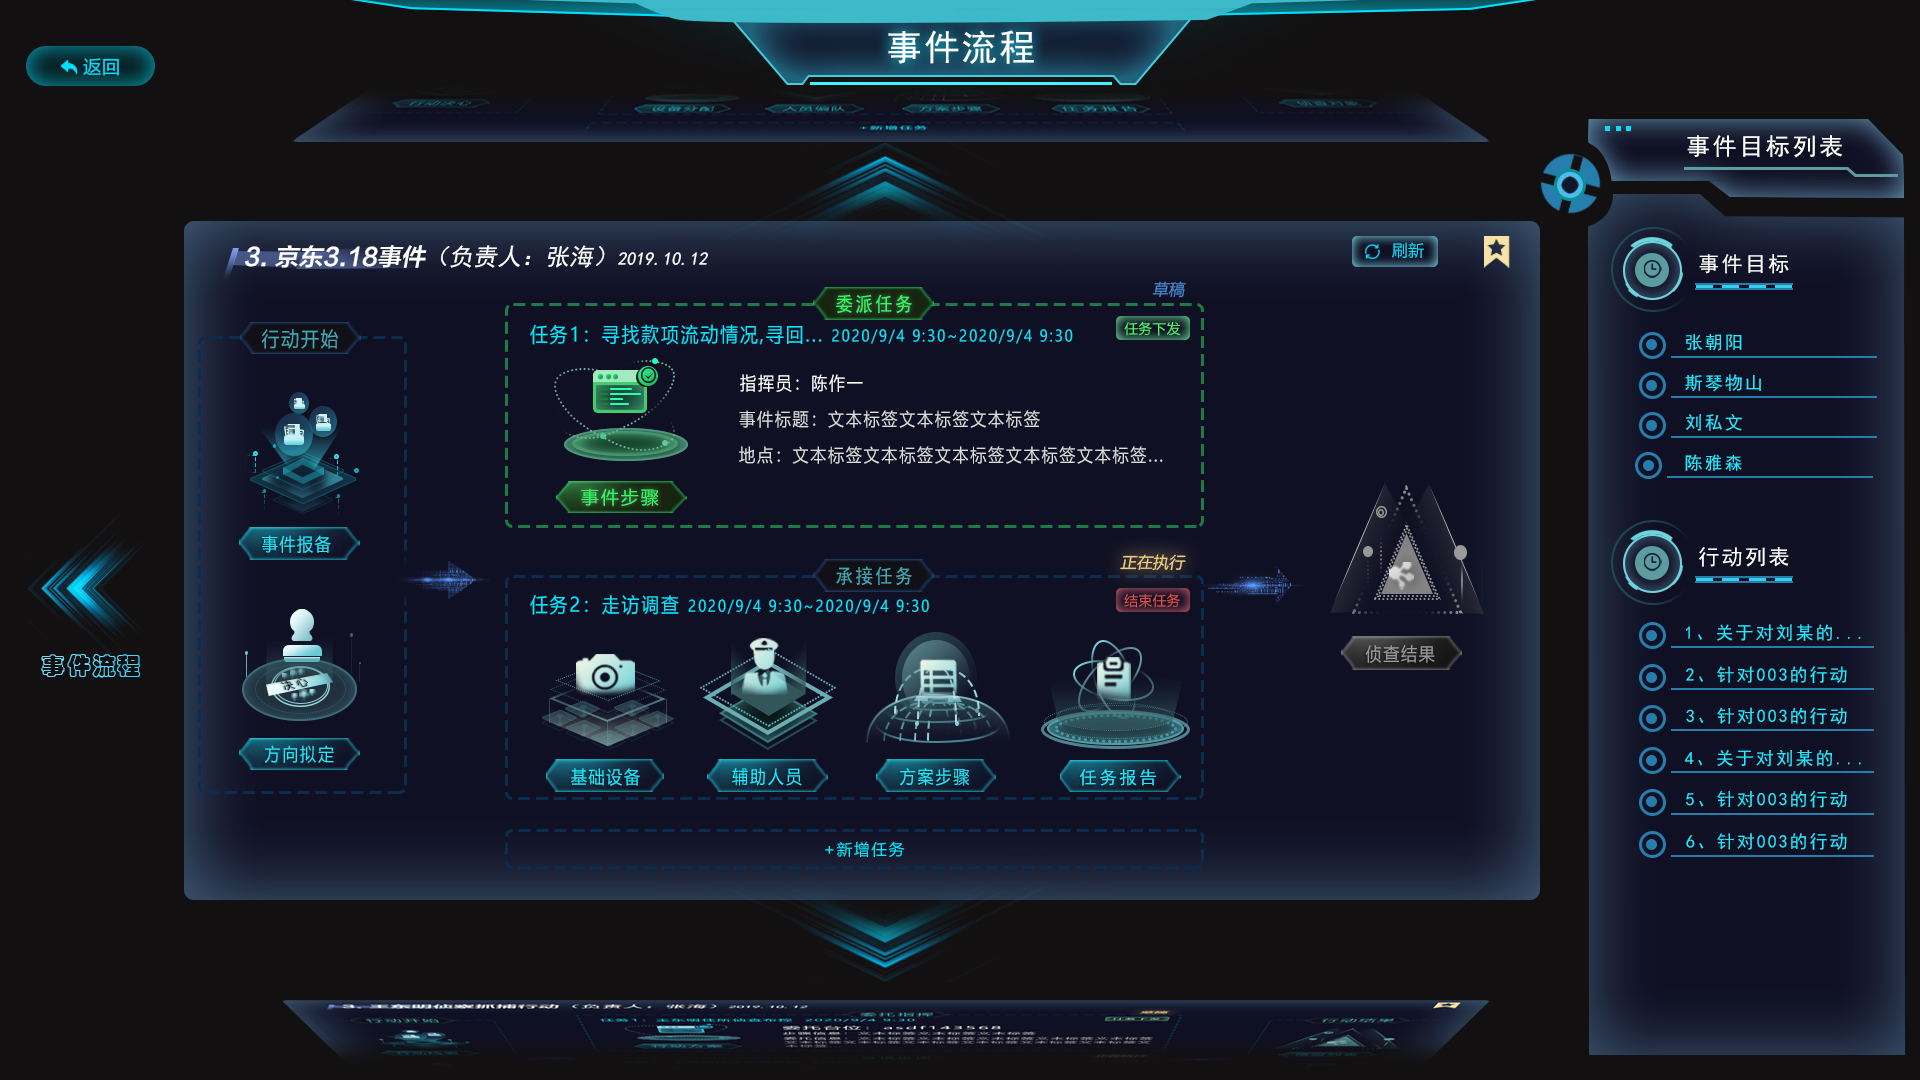1920x1080 pixels.
Task: Select radio button next to 陈雅森
Action: (1648, 465)
